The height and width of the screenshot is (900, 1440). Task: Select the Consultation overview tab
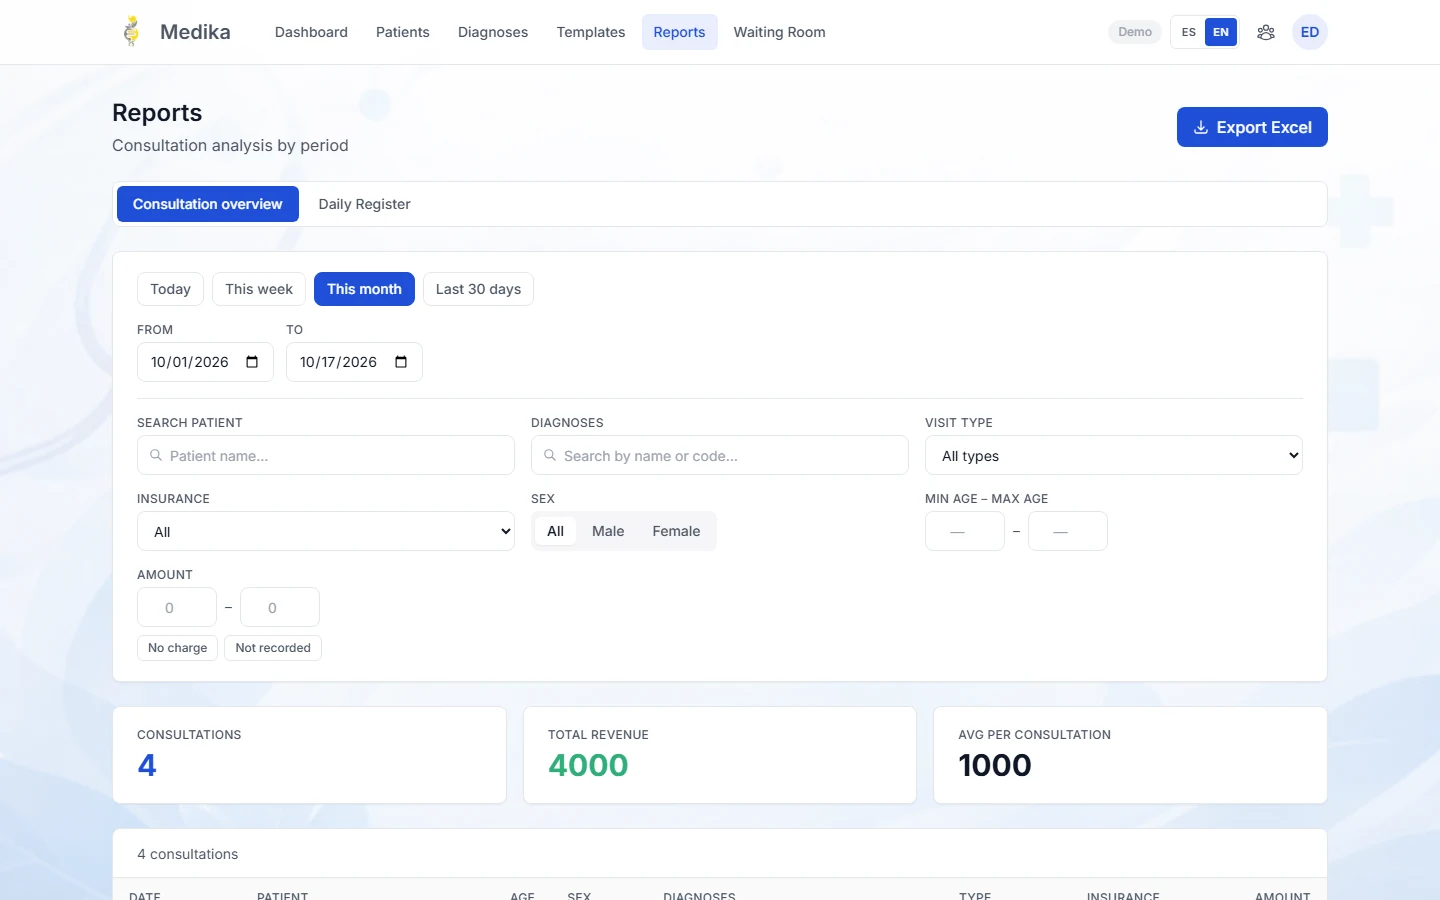point(208,204)
